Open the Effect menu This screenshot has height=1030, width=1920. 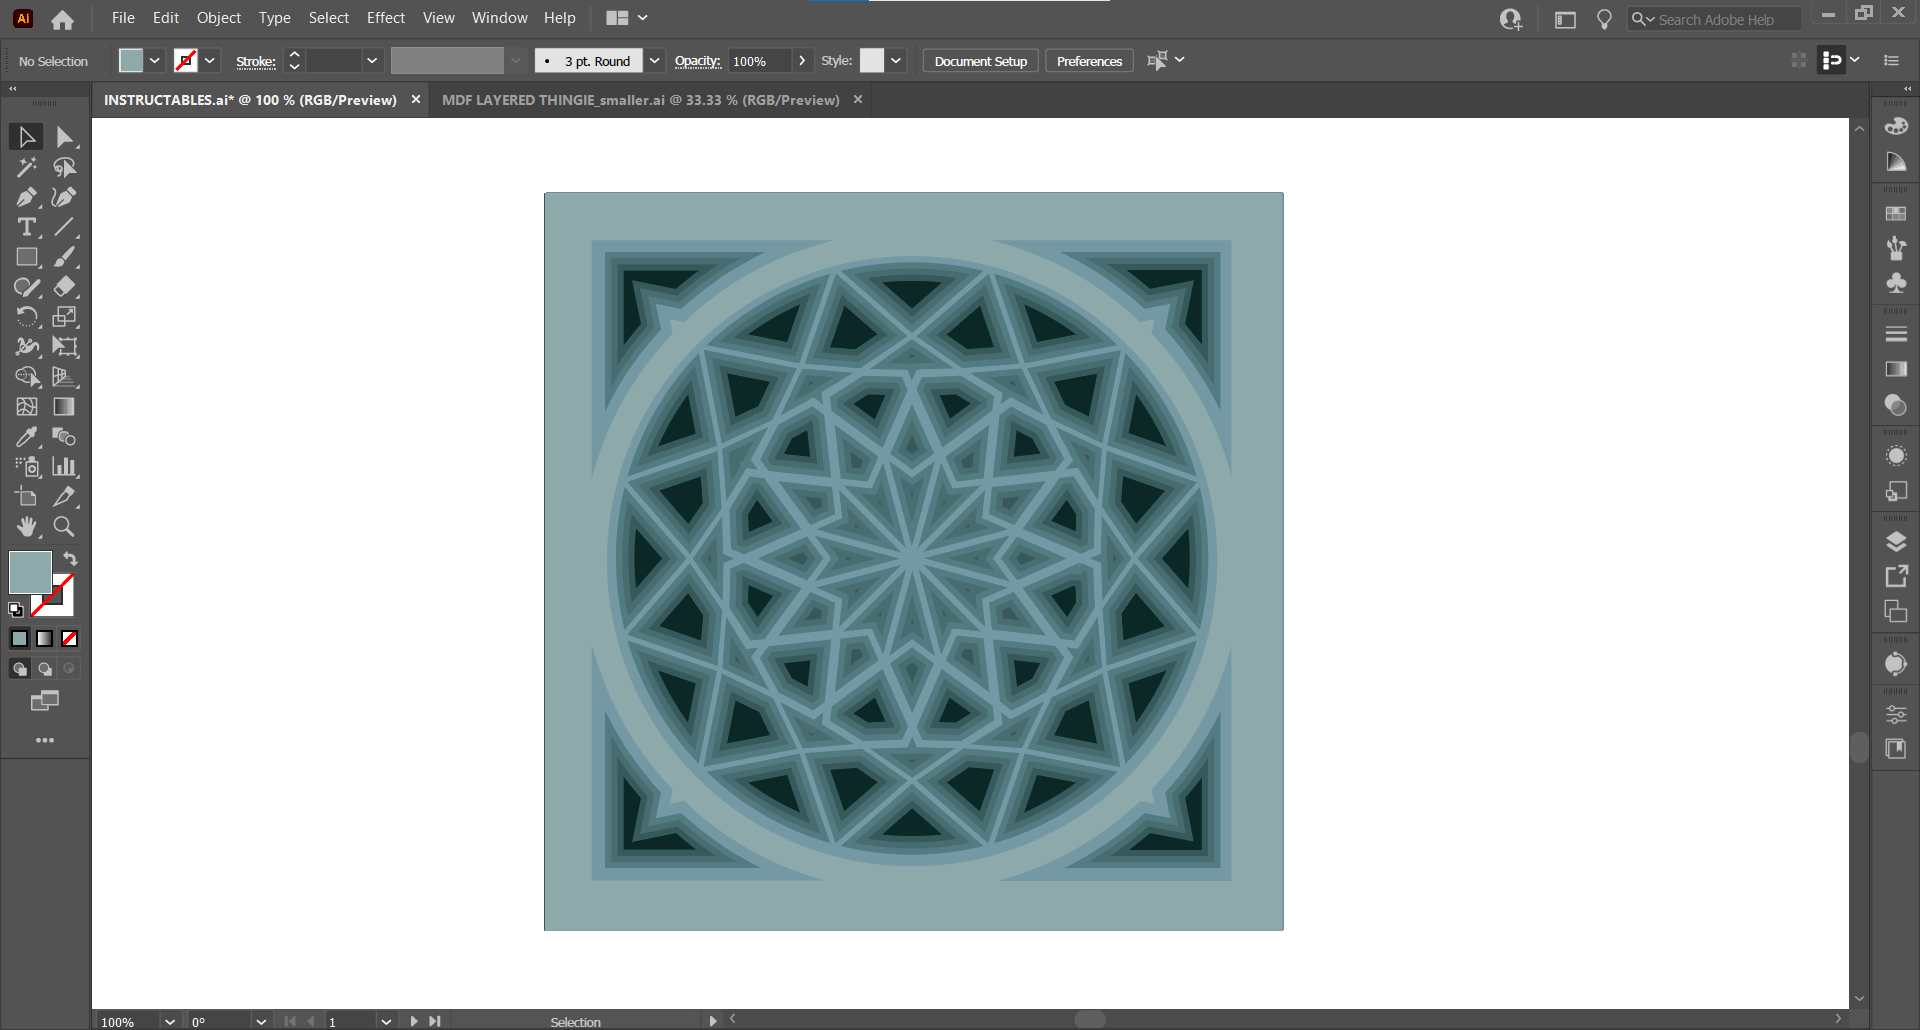(x=385, y=17)
